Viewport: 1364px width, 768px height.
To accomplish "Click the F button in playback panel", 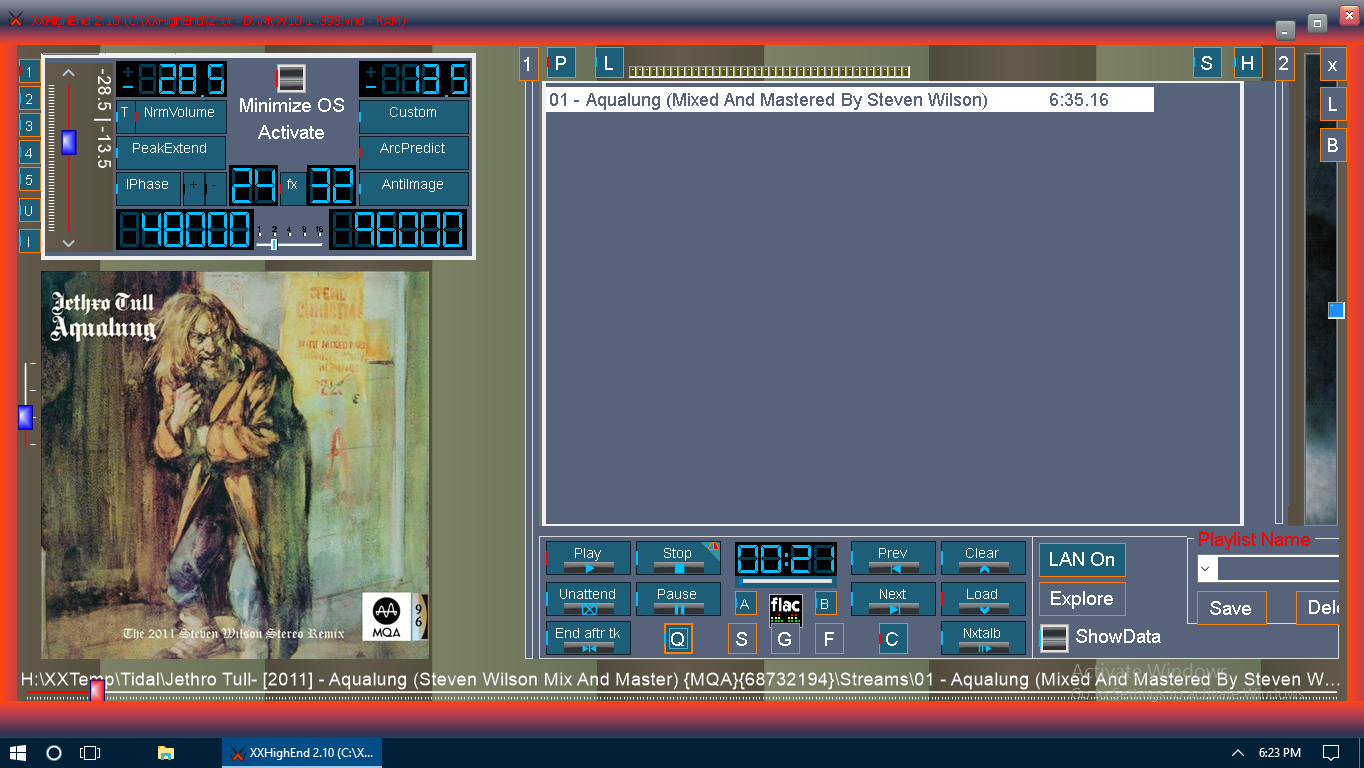I will (829, 639).
